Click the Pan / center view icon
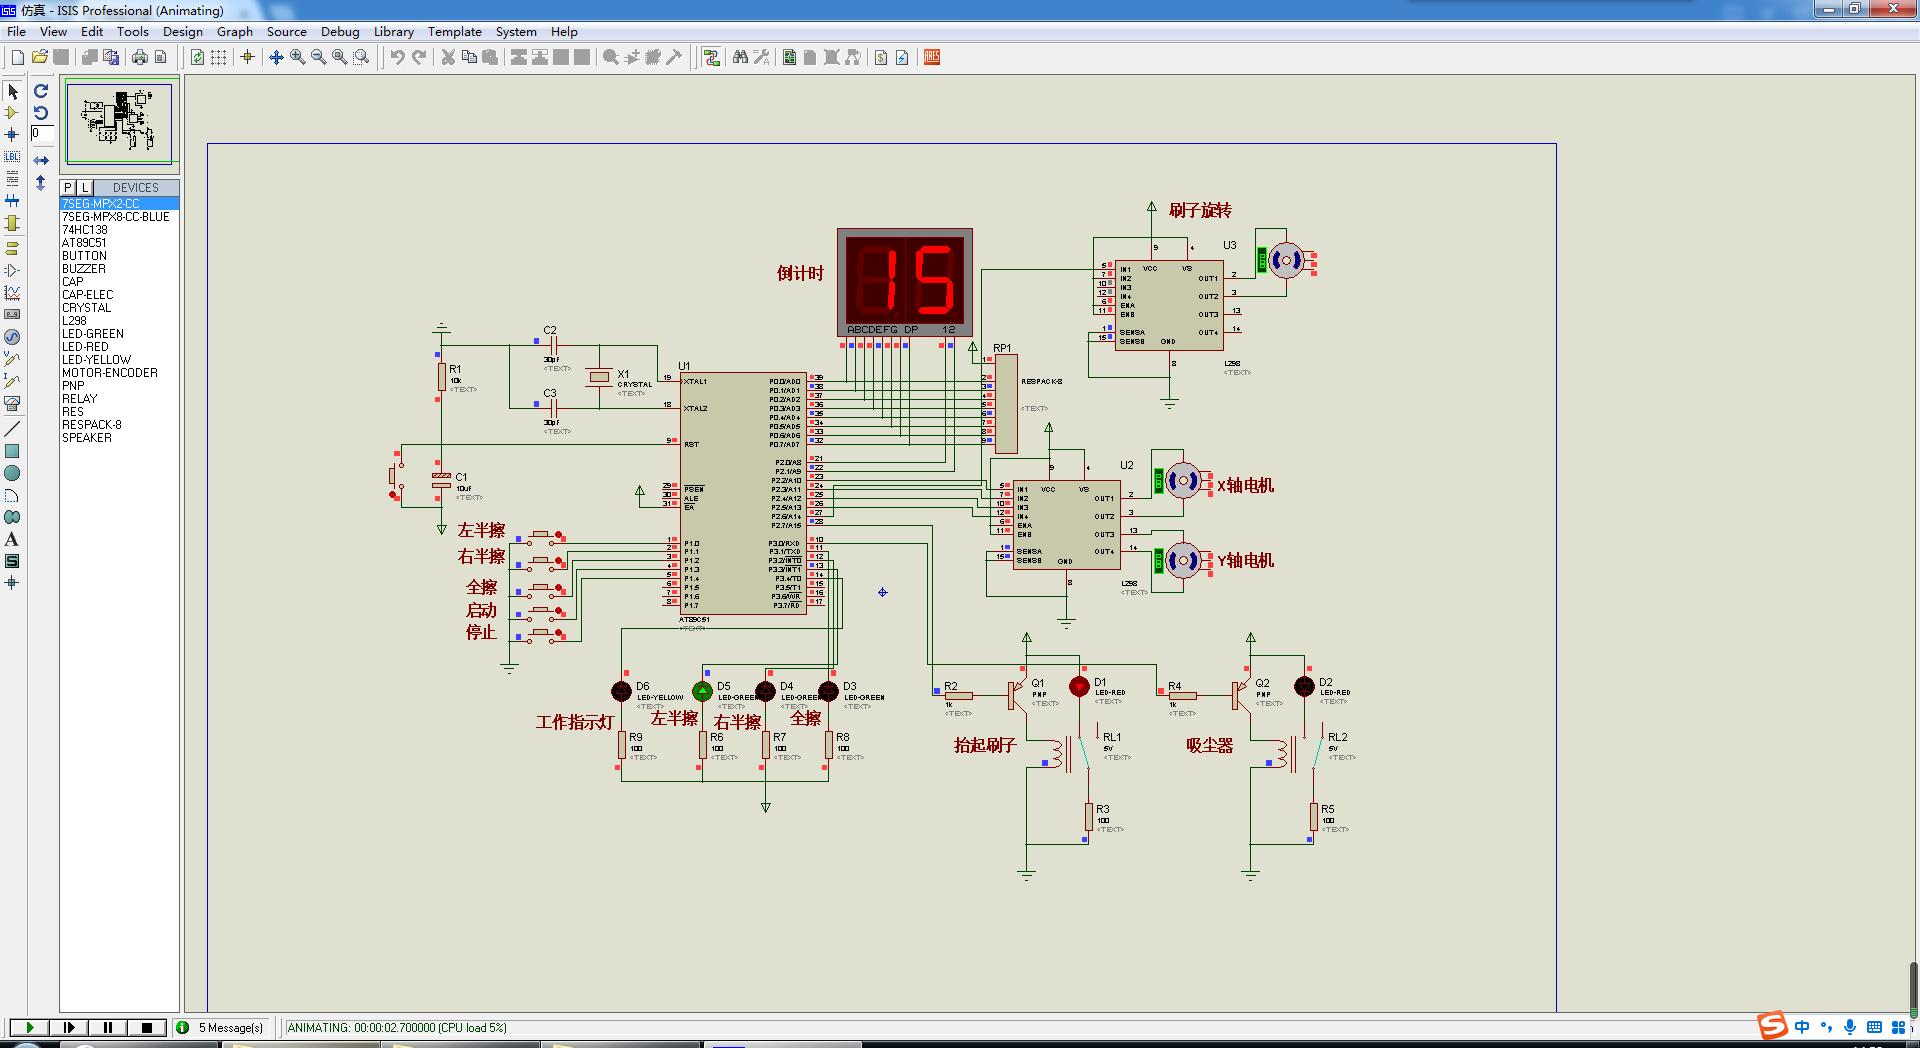This screenshot has width=1920, height=1048. [276, 57]
